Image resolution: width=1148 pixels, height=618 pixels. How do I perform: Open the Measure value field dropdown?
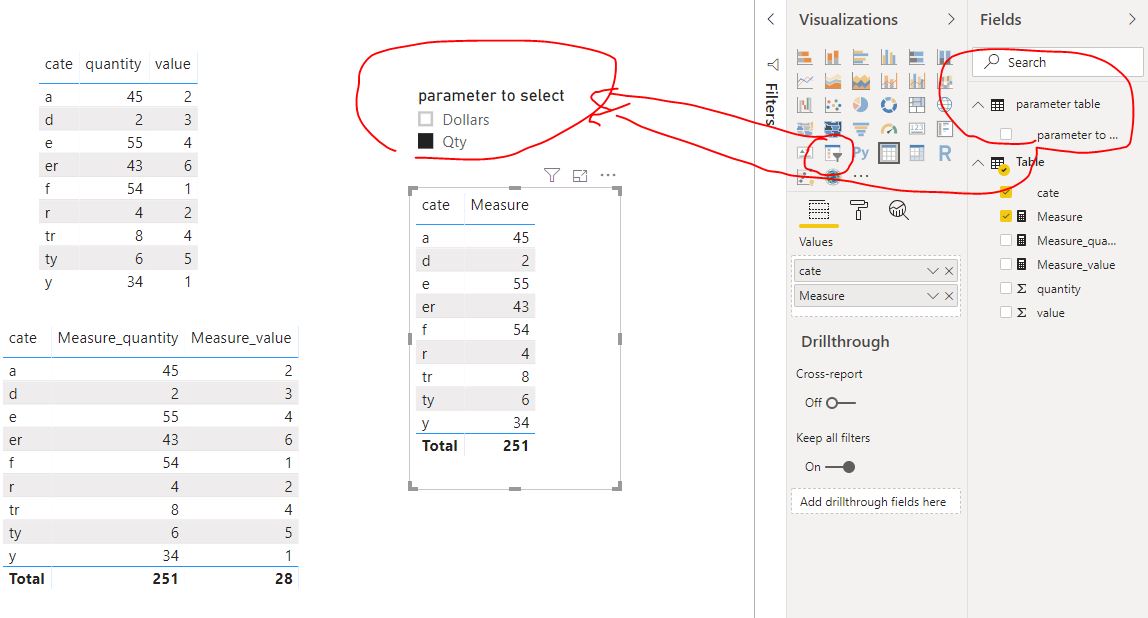[x=932, y=296]
